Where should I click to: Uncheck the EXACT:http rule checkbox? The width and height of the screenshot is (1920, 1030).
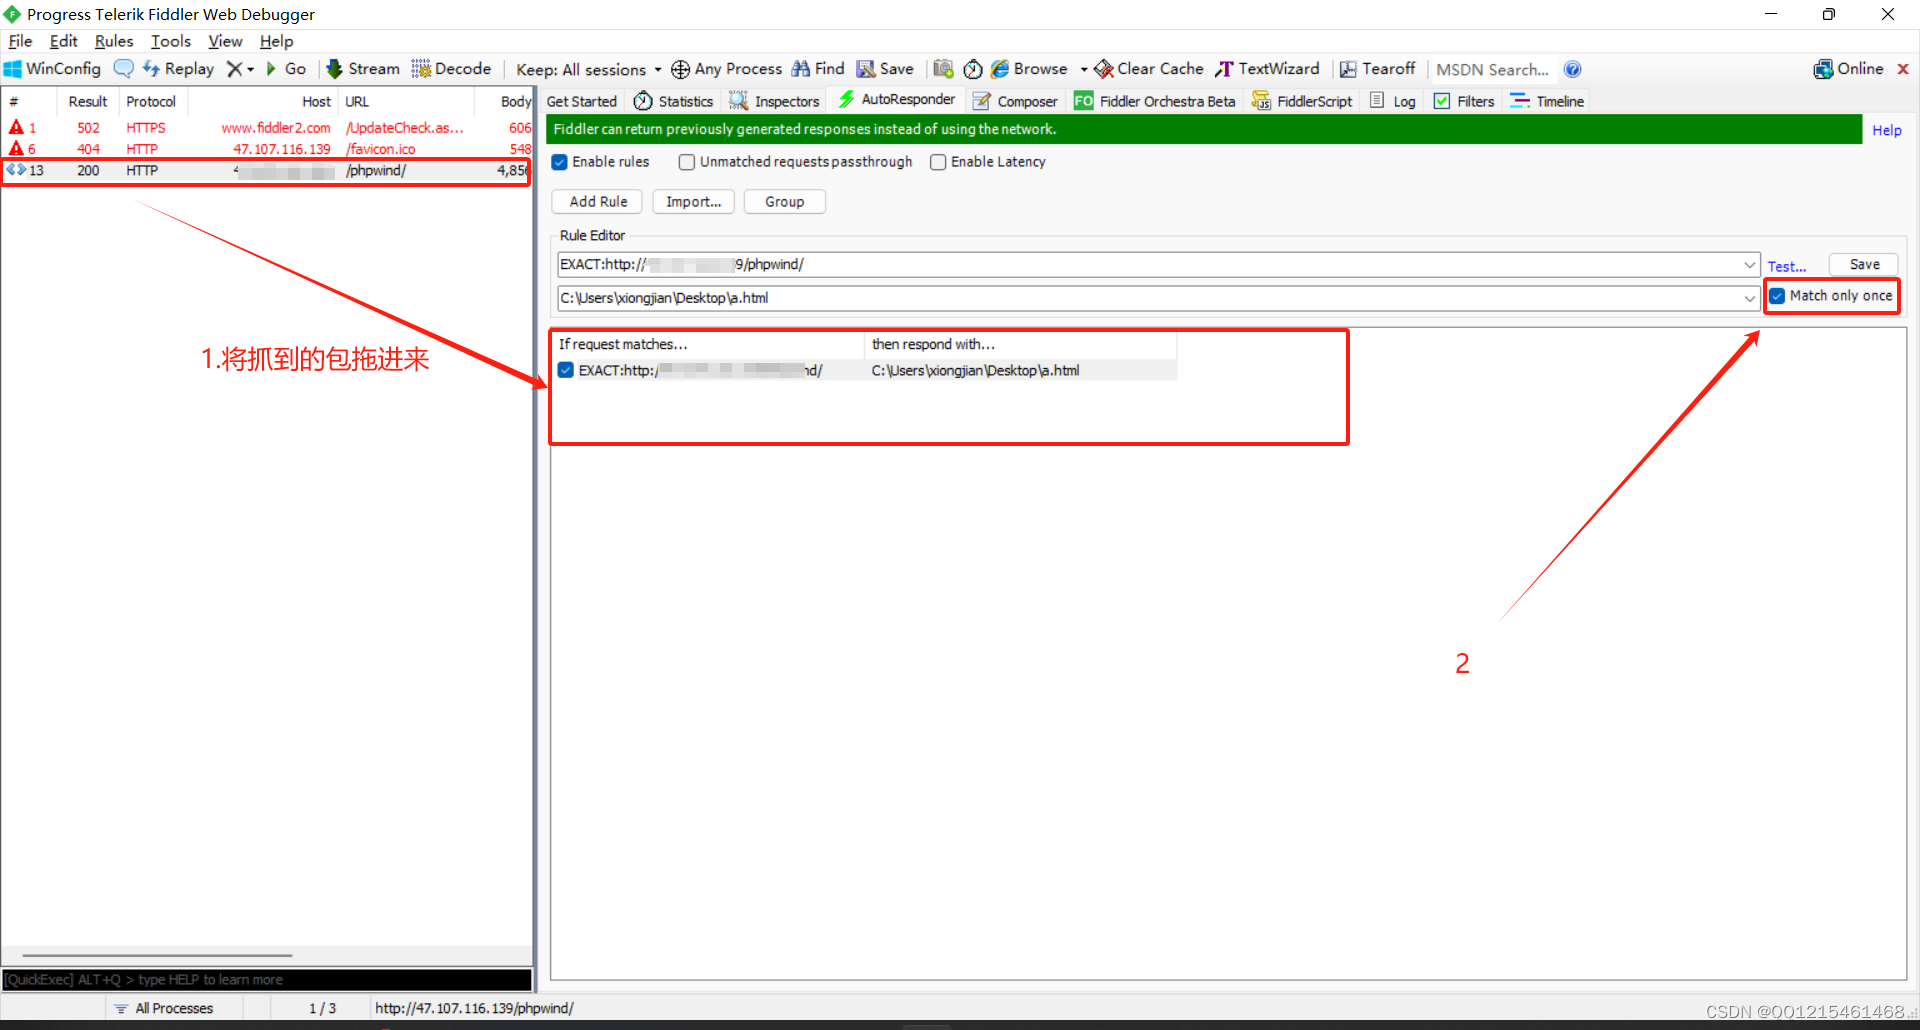point(566,370)
